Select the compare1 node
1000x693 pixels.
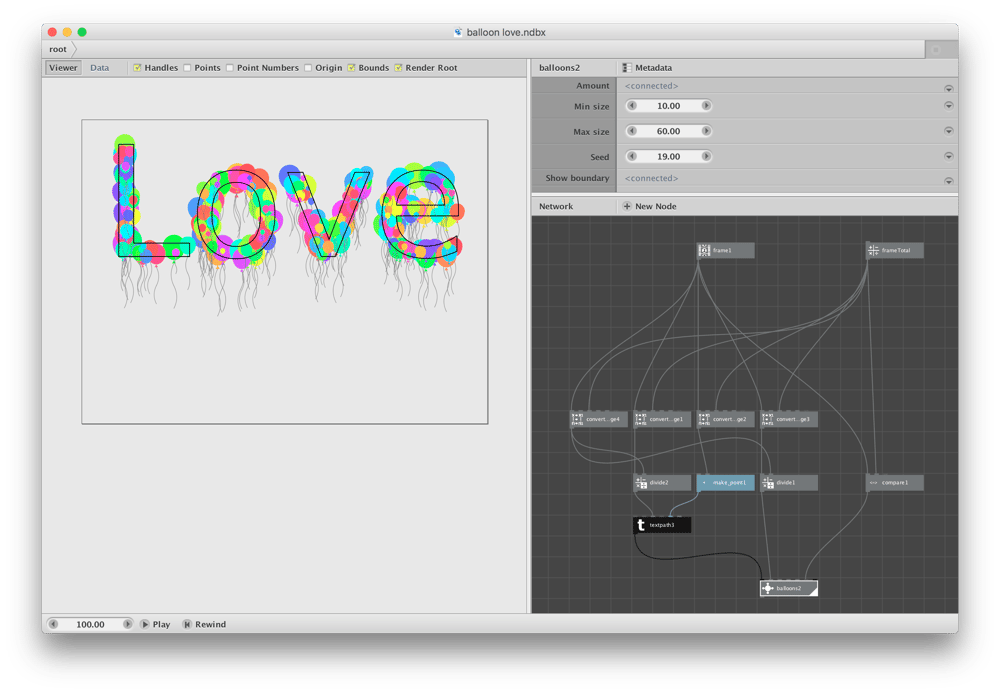click(x=894, y=483)
